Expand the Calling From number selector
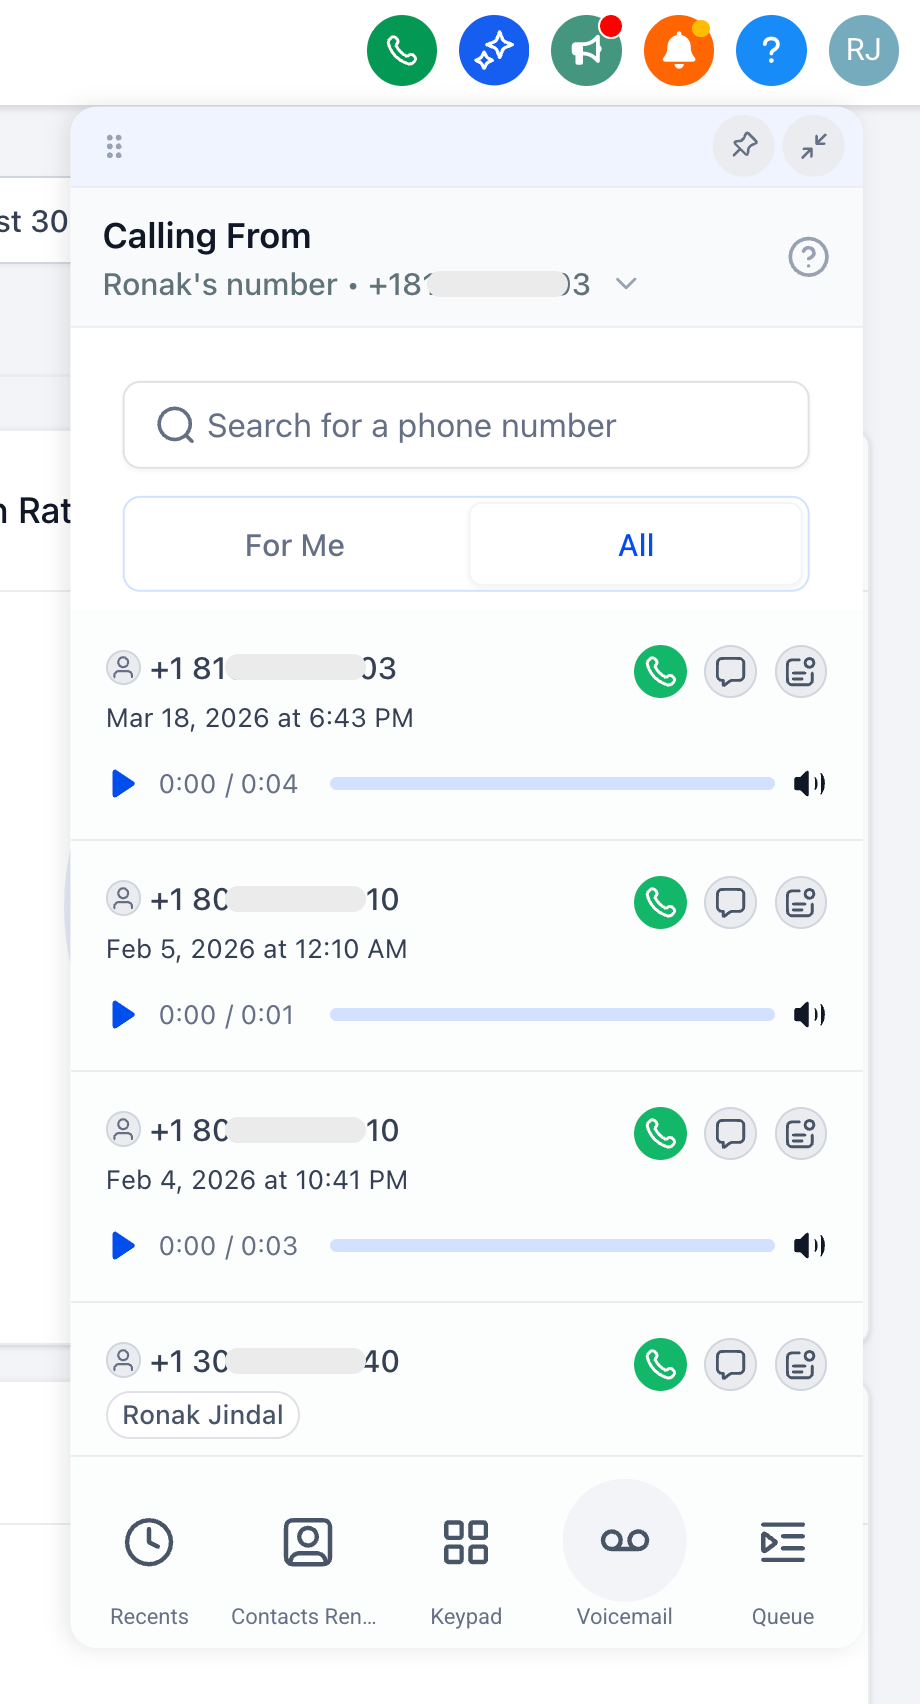 tap(626, 284)
